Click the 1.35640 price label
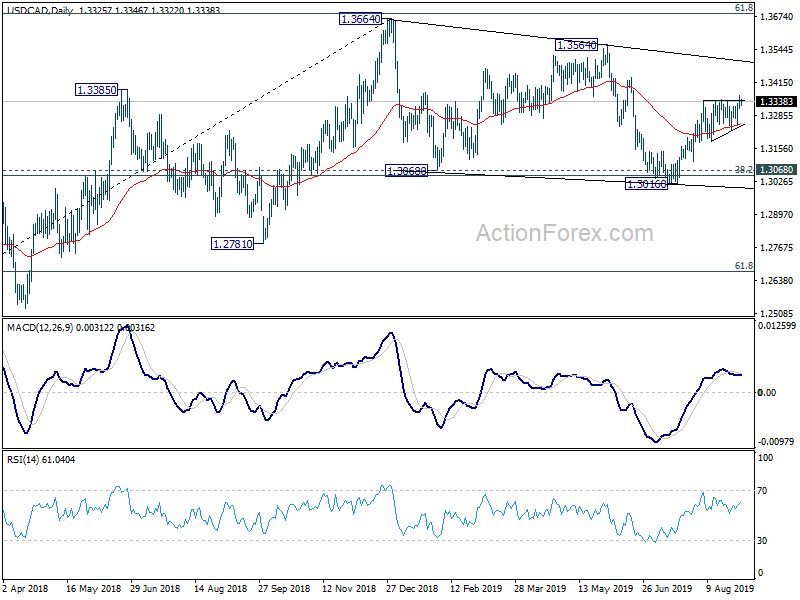The height and width of the screenshot is (600, 800). [576, 45]
